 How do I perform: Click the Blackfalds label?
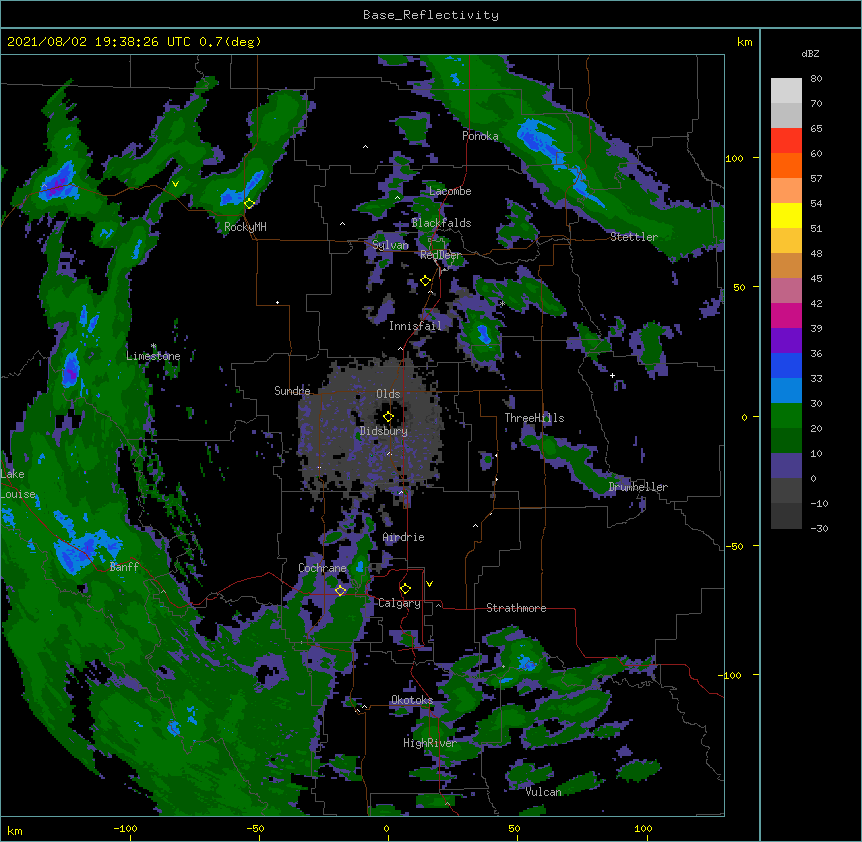click(x=441, y=223)
